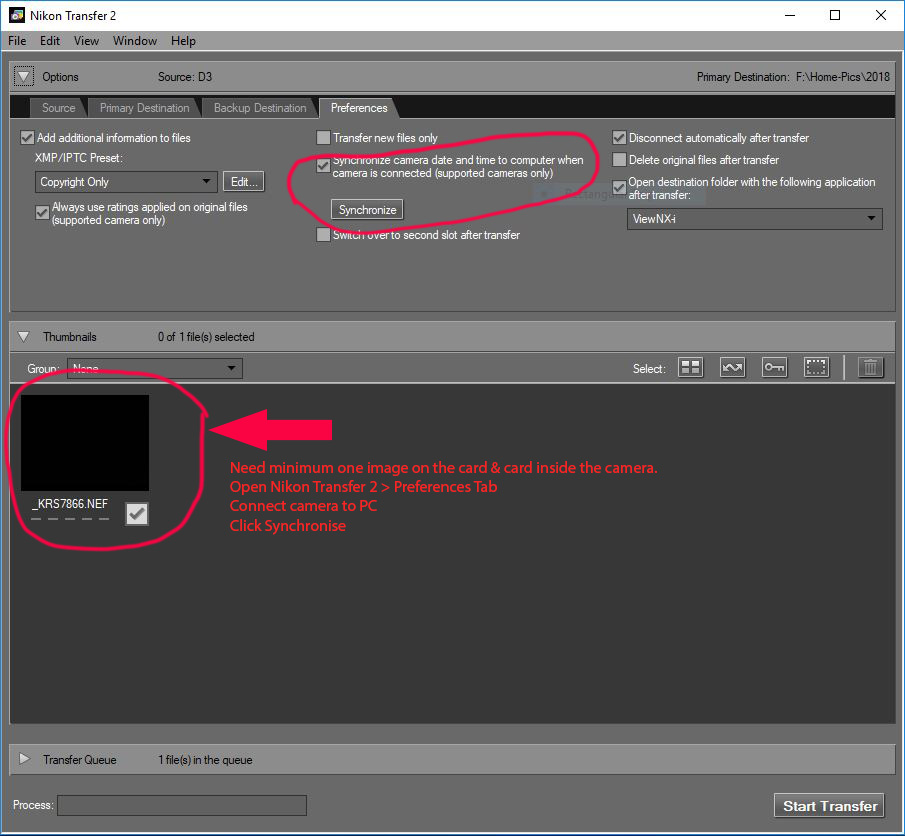Click the Start Transfer button
Image resolution: width=905 pixels, height=836 pixels.
coord(829,805)
